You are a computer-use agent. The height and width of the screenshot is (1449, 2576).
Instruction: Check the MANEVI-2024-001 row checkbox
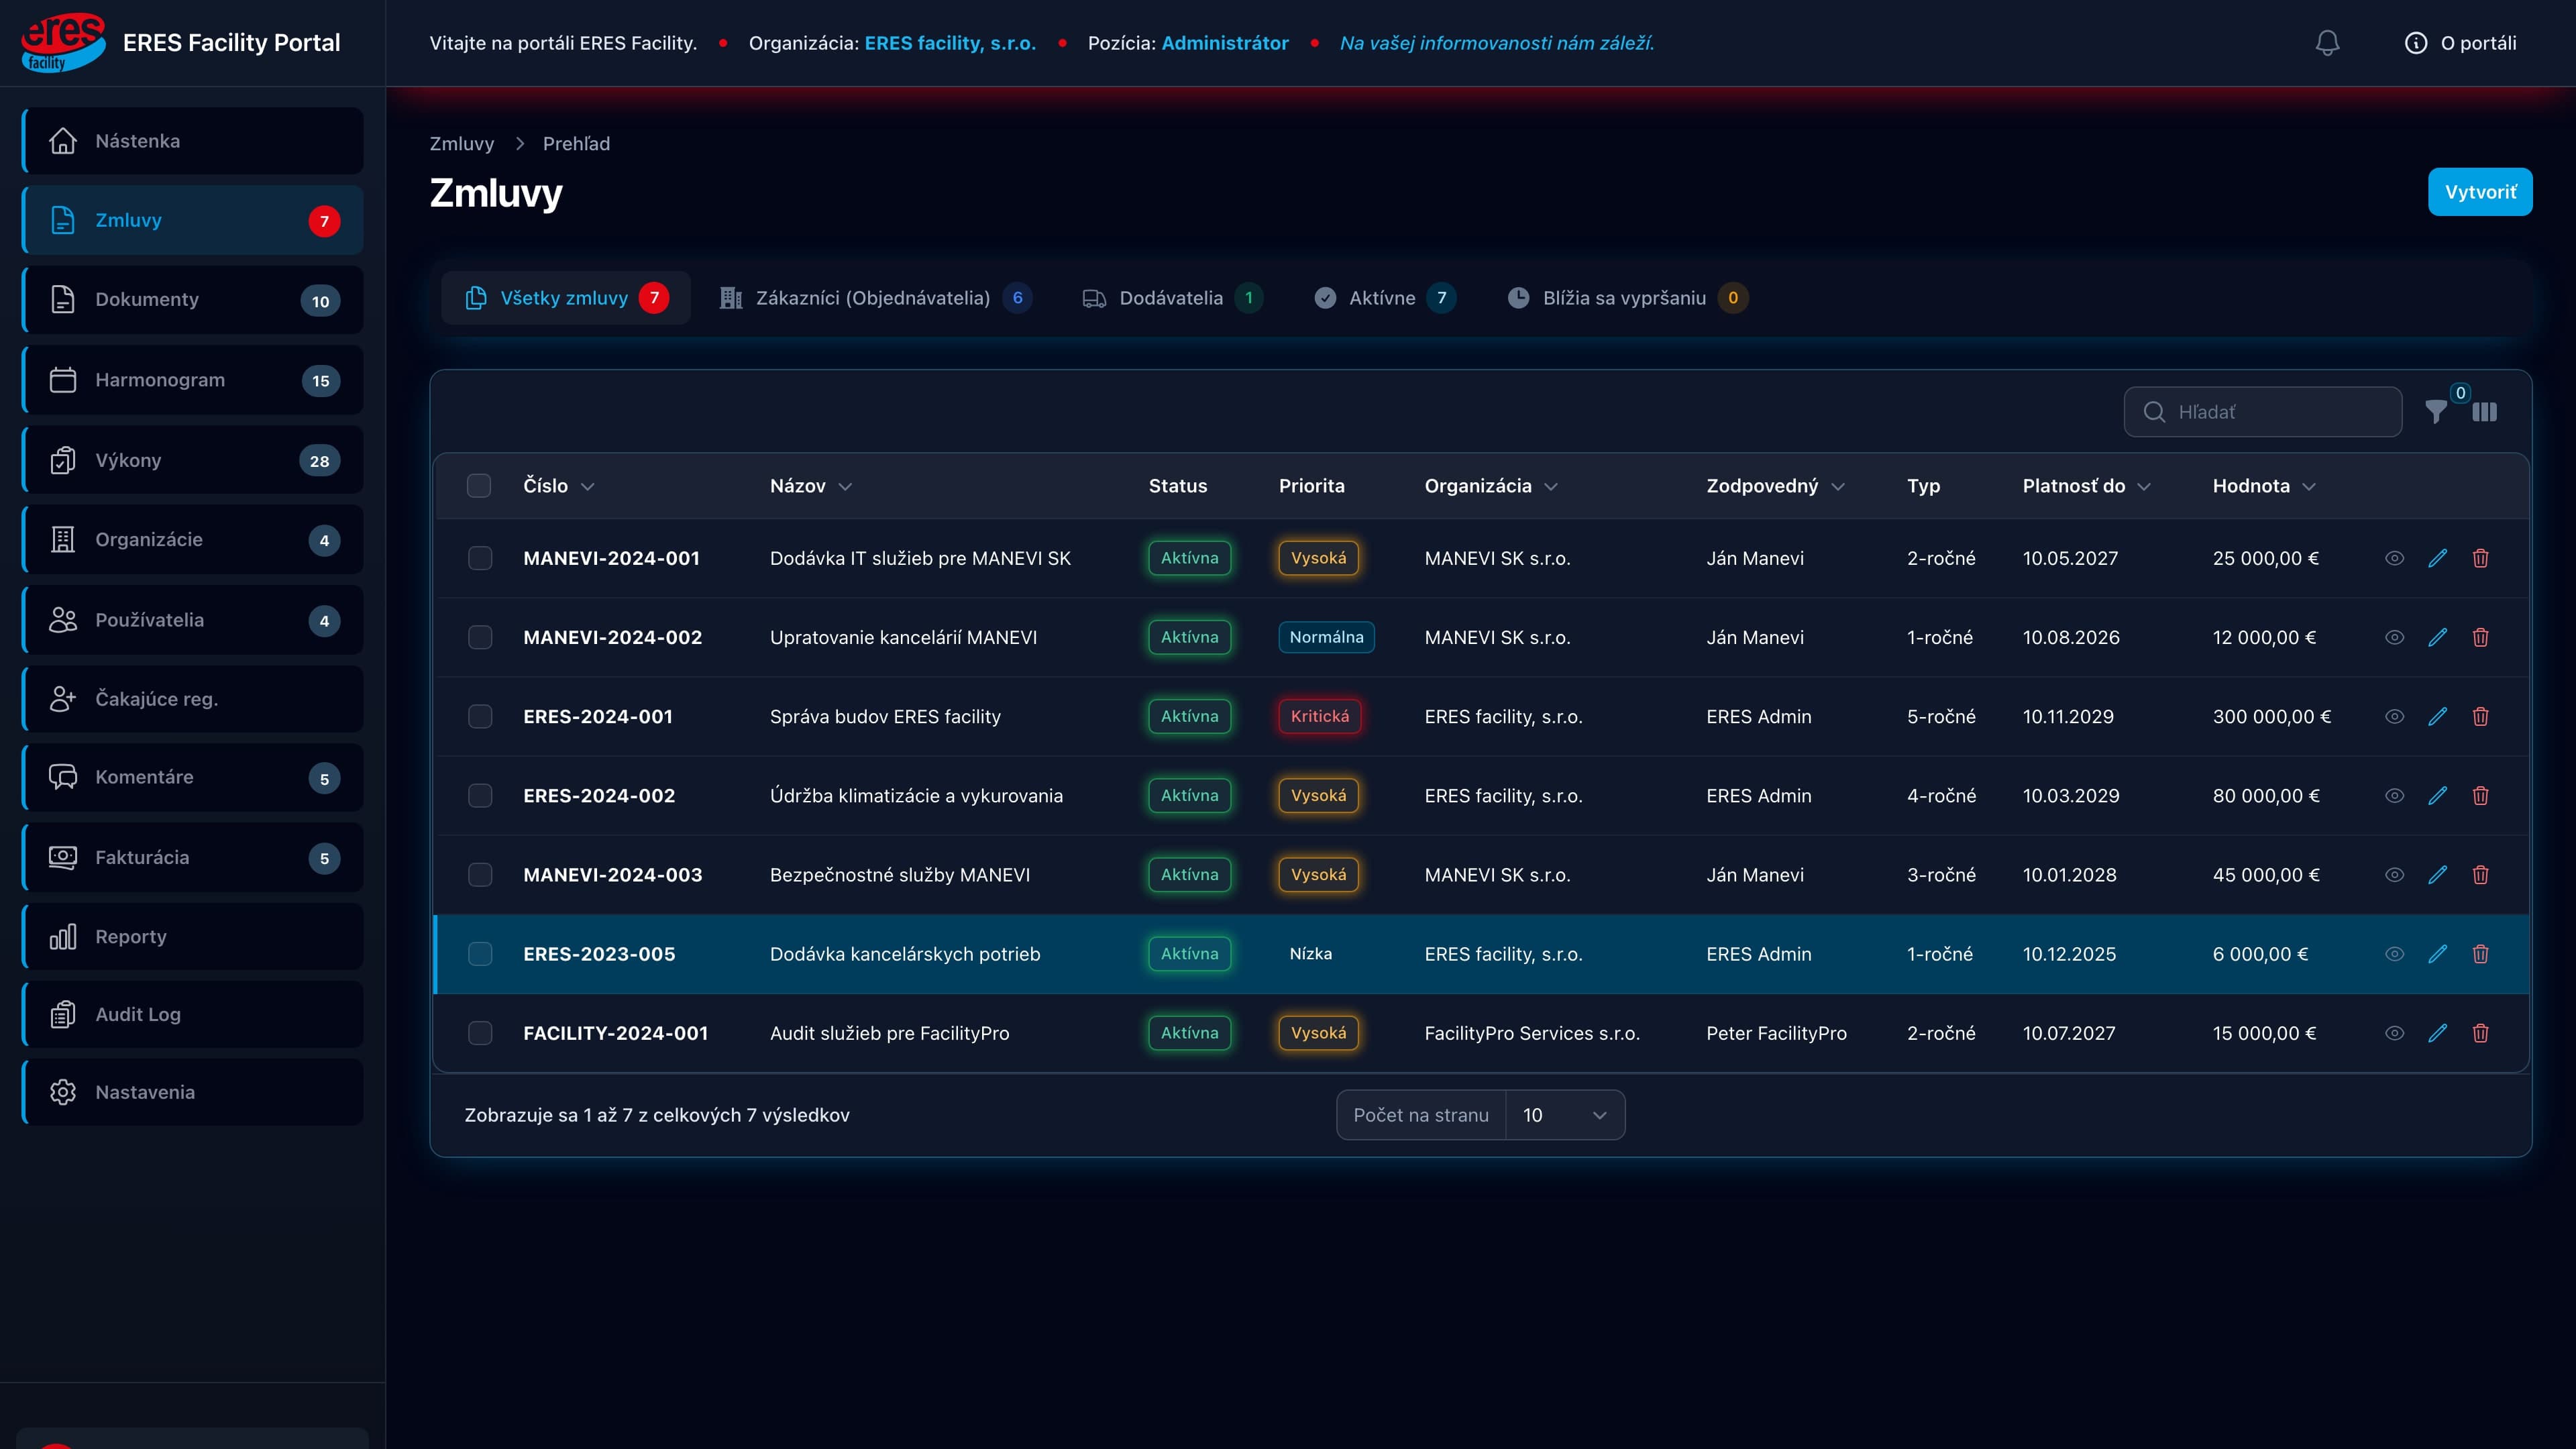pos(480,558)
